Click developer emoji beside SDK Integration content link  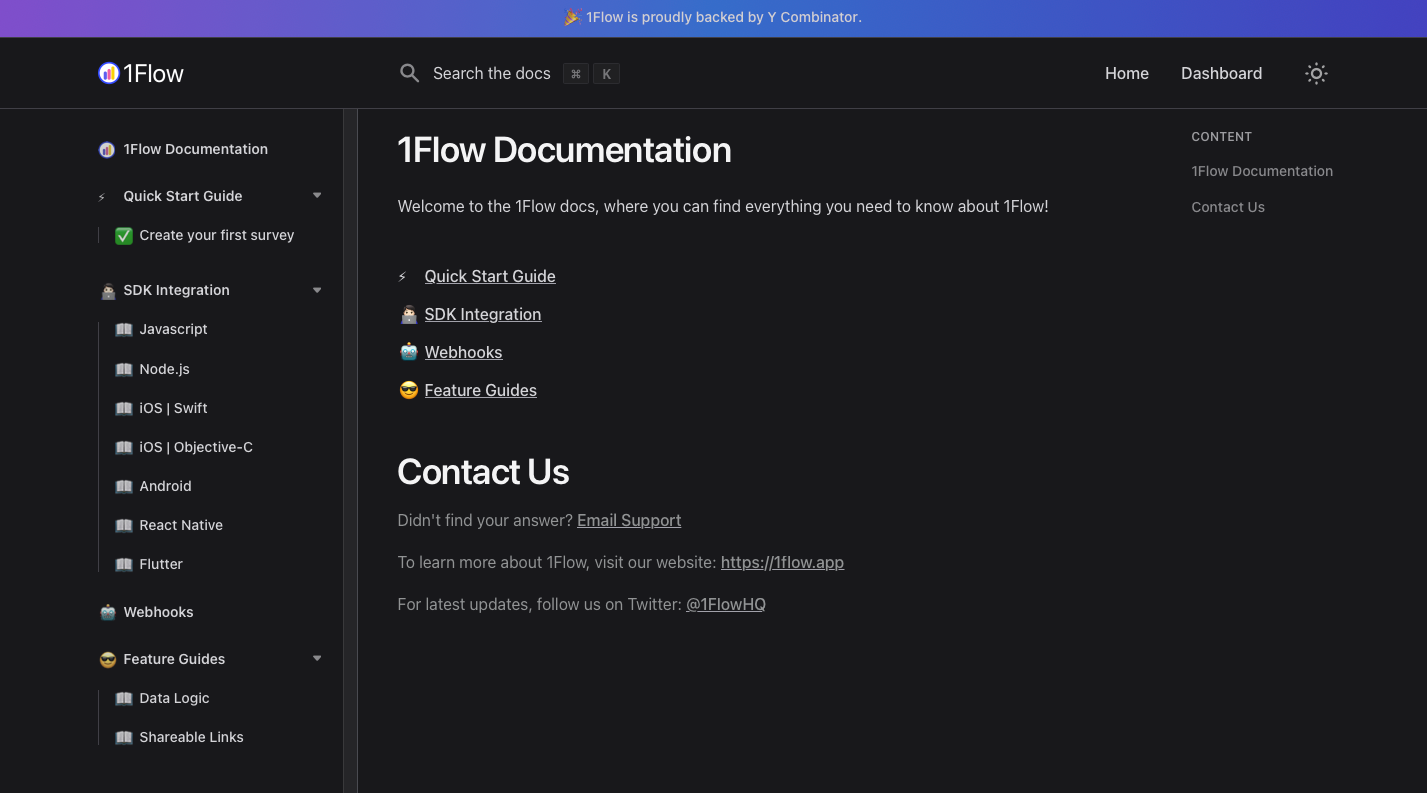point(408,315)
